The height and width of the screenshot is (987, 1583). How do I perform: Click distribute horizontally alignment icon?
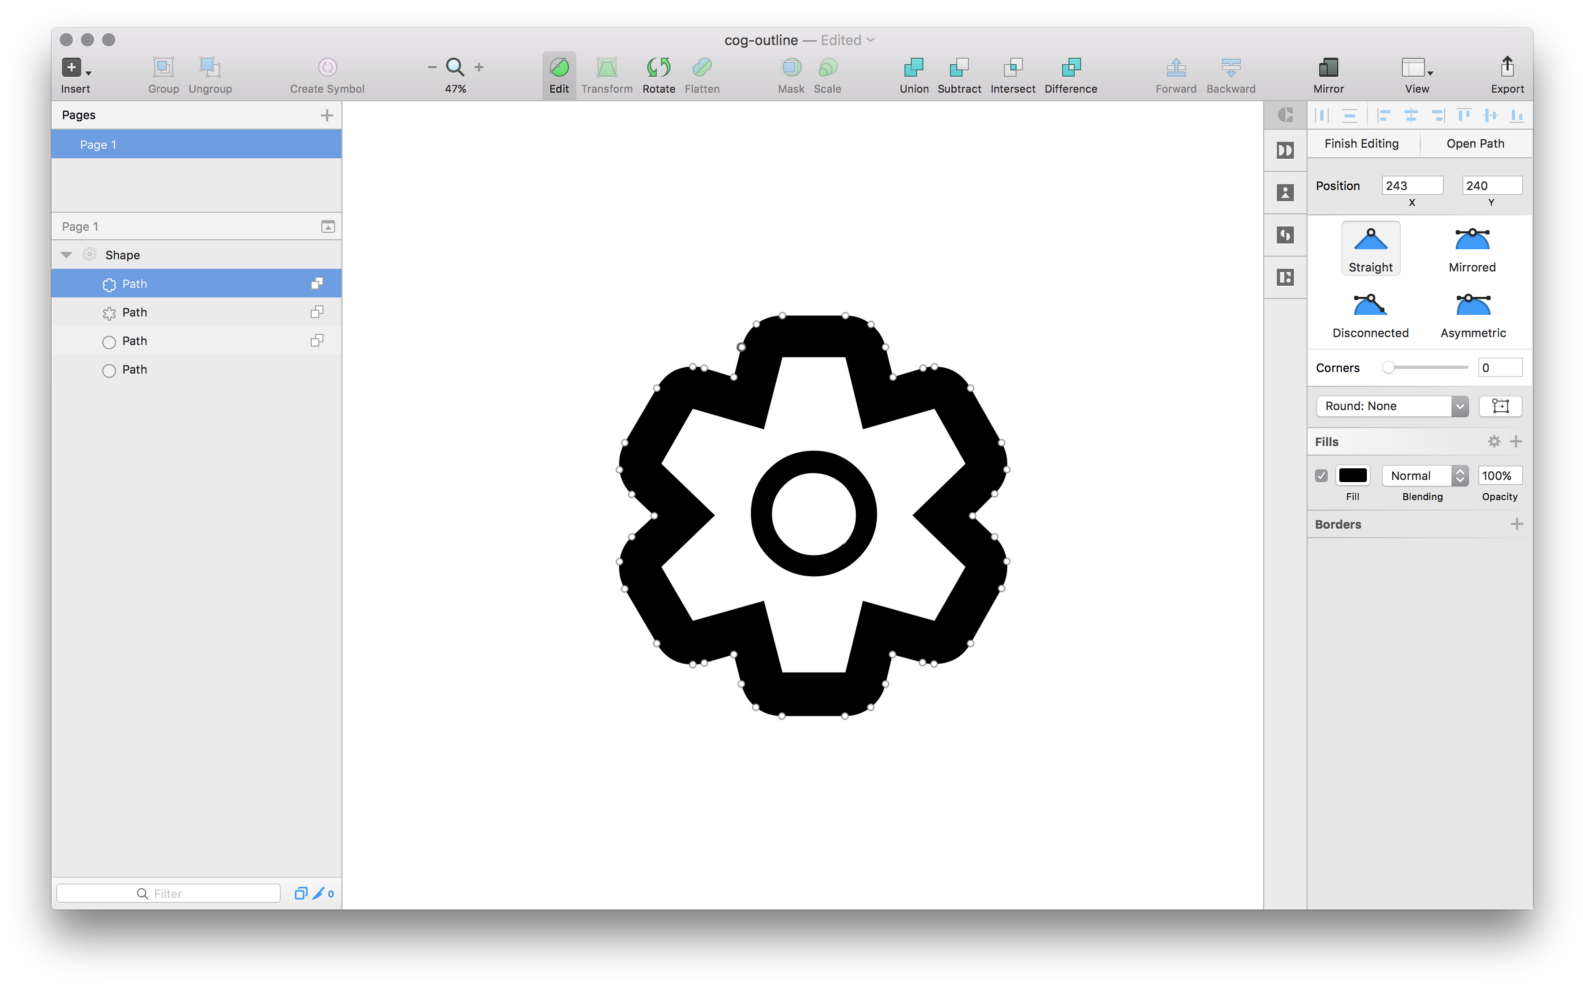click(x=1323, y=115)
